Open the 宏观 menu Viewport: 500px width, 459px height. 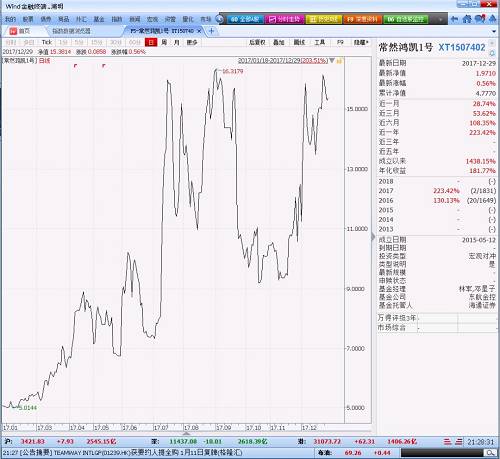pyautogui.click(x=152, y=19)
